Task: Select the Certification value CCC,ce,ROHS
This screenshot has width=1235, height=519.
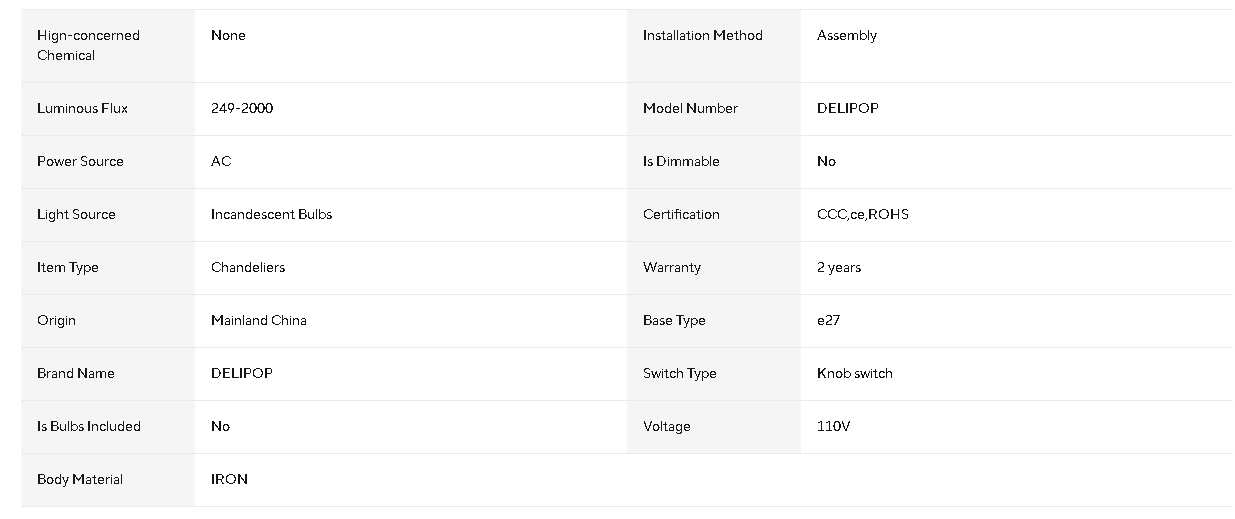Action: [x=863, y=214]
